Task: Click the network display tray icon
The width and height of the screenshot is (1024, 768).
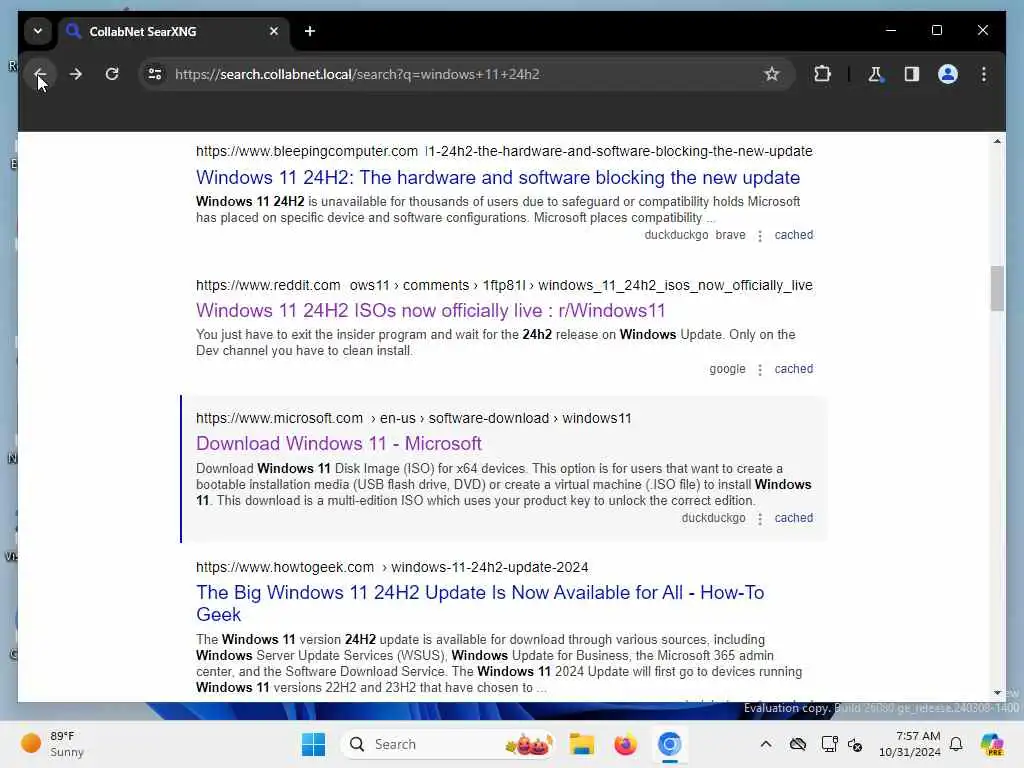Action: pyautogui.click(x=829, y=744)
